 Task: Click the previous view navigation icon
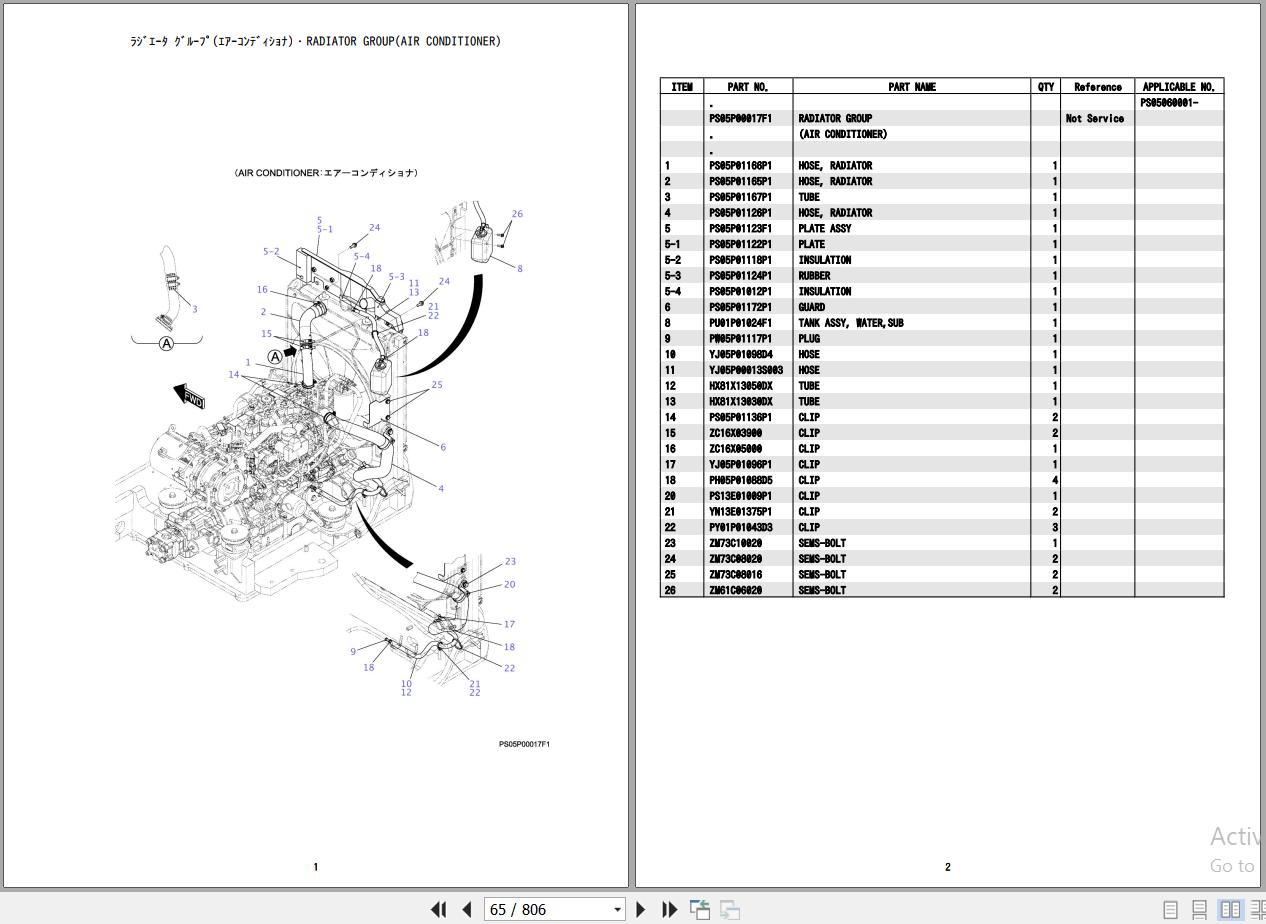coord(700,909)
